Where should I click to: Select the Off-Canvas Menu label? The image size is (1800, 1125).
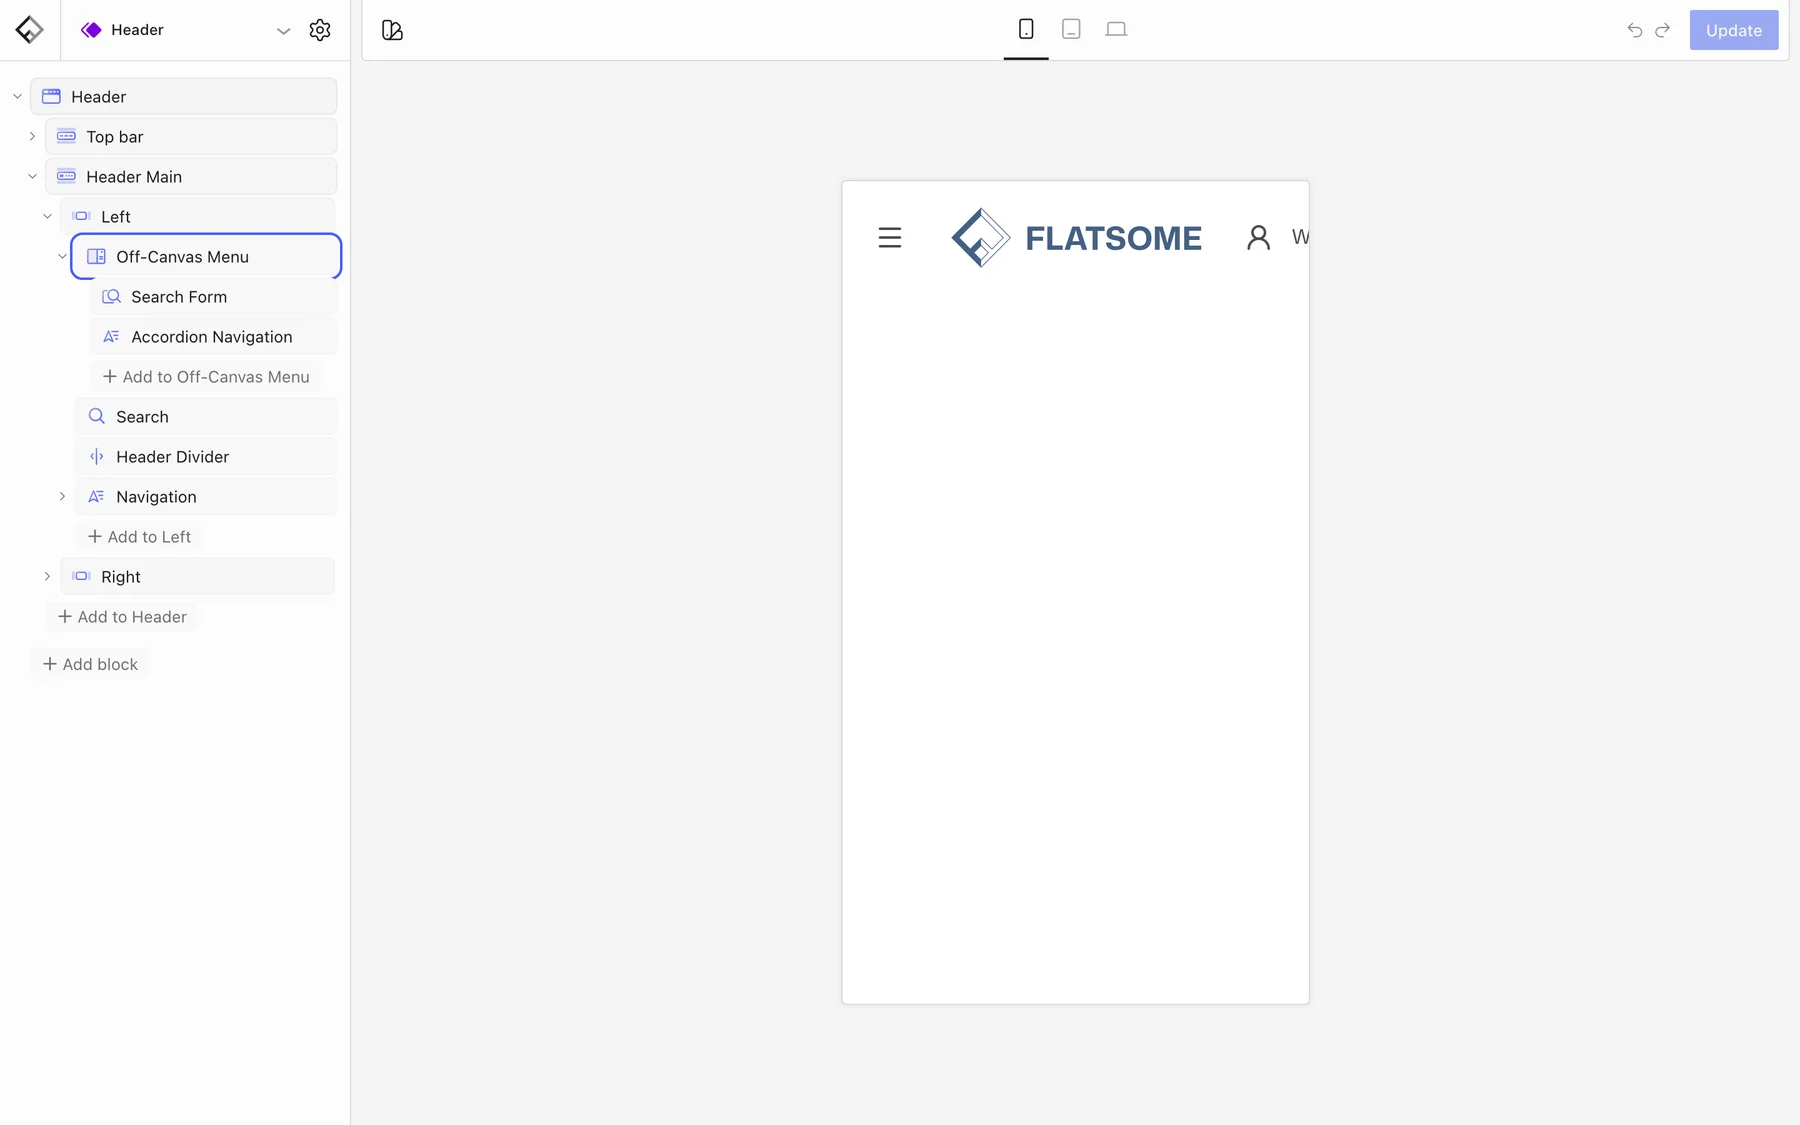(182, 257)
